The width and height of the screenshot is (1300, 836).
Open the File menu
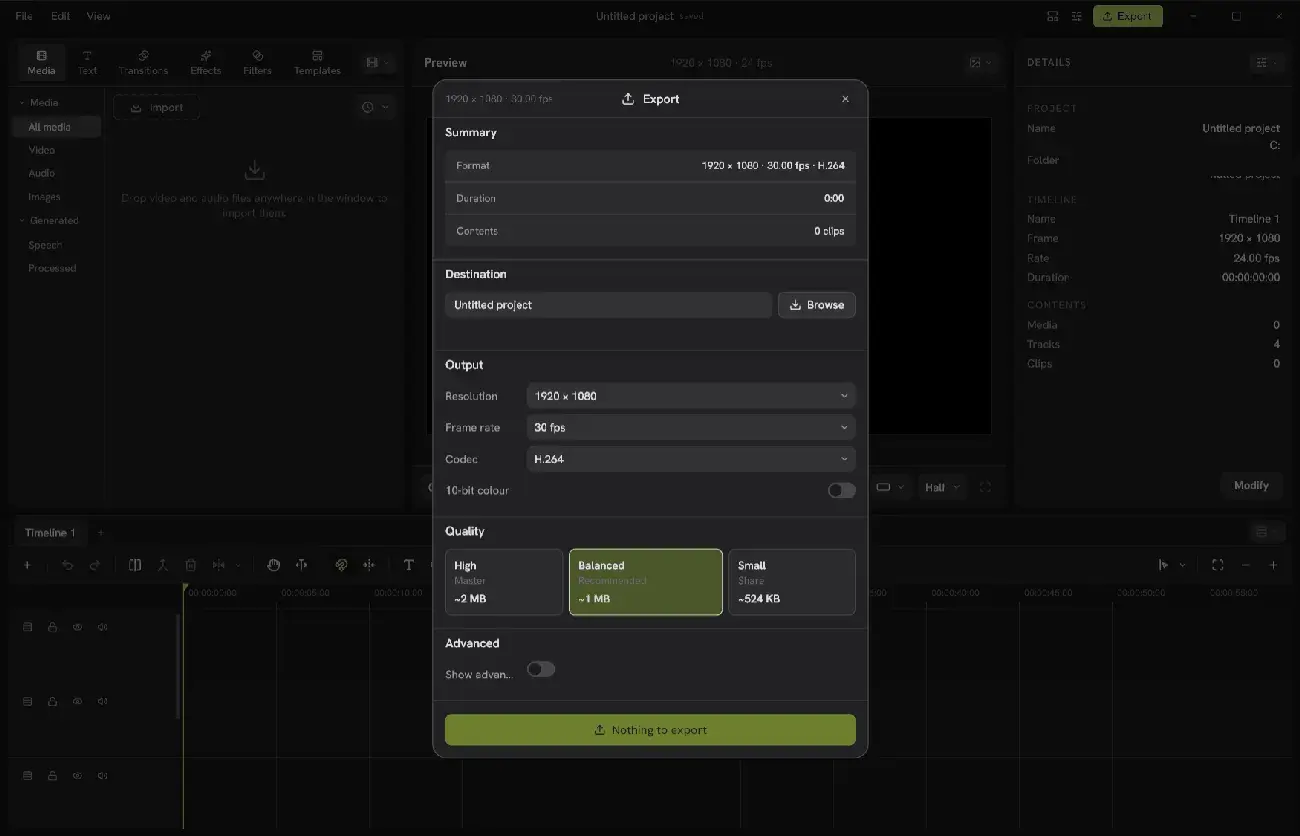pos(24,16)
